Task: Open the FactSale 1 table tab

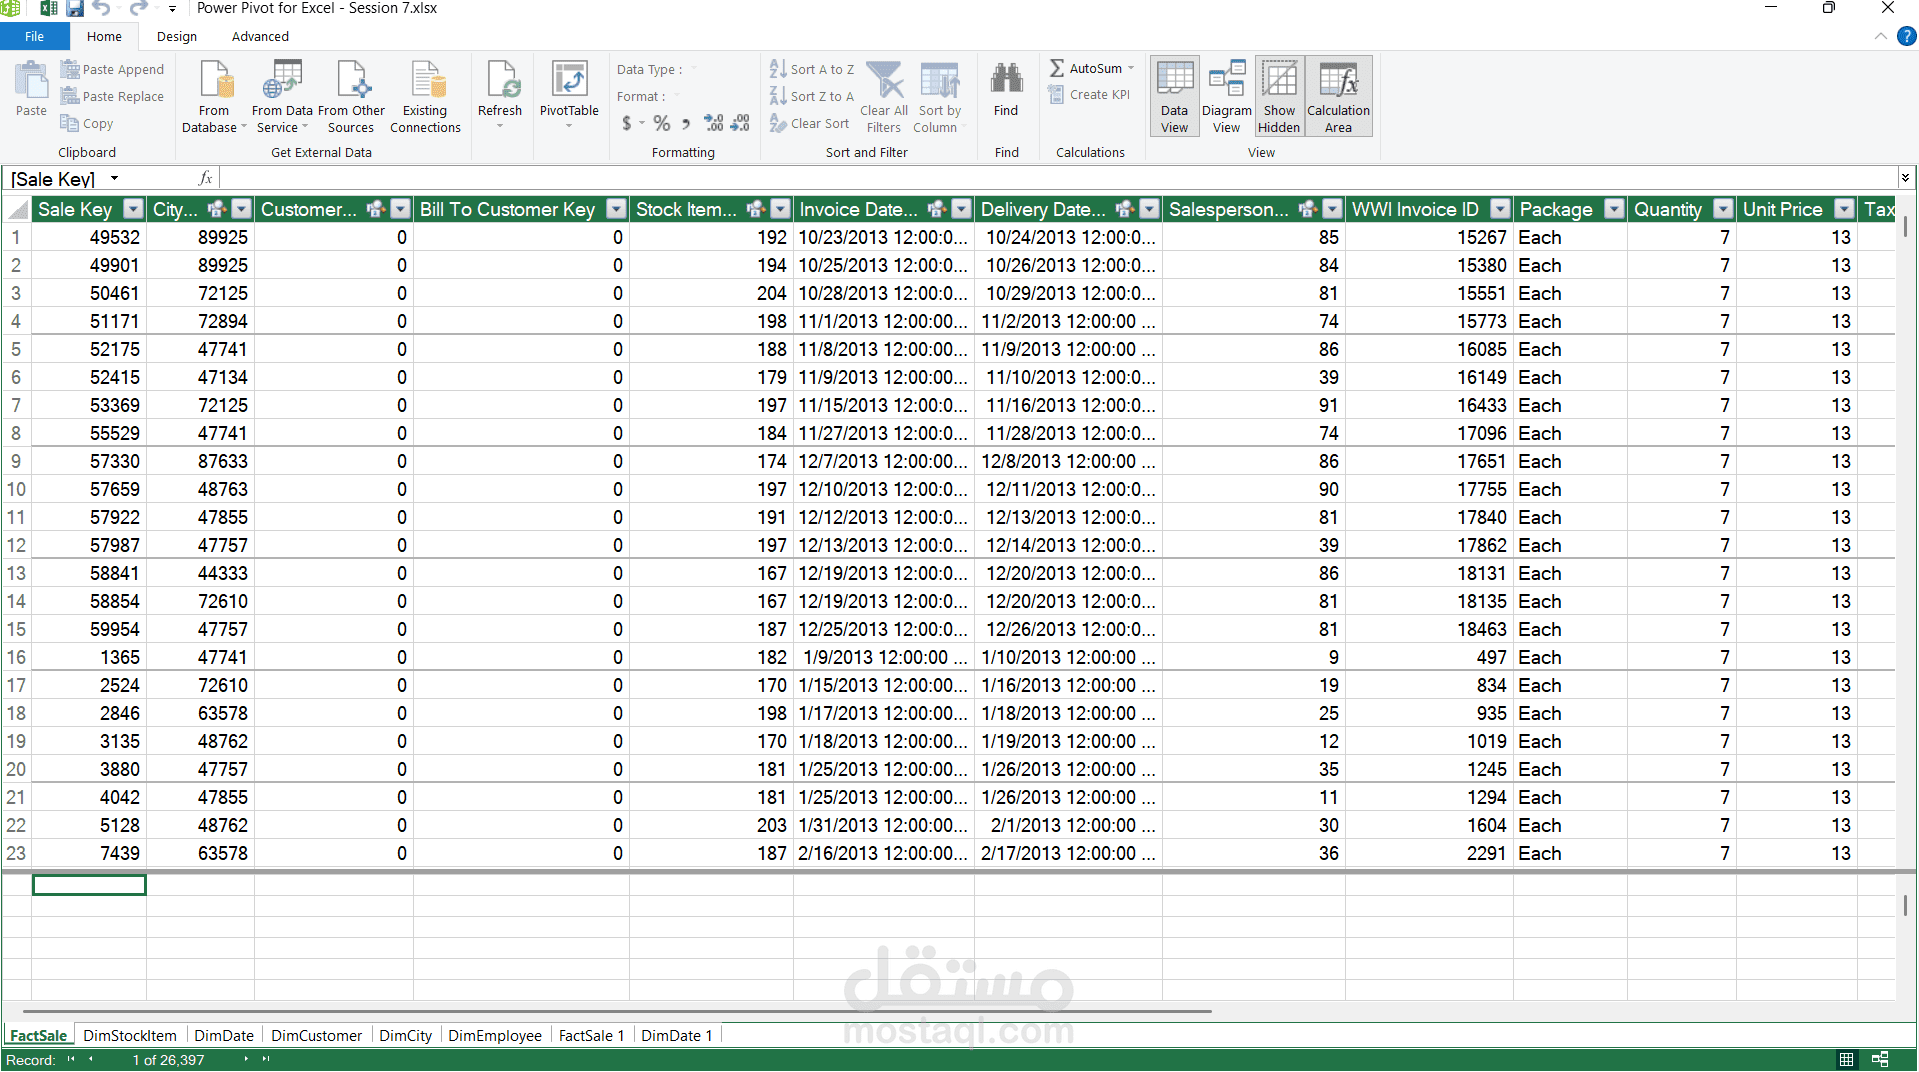Action: [x=591, y=1035]
